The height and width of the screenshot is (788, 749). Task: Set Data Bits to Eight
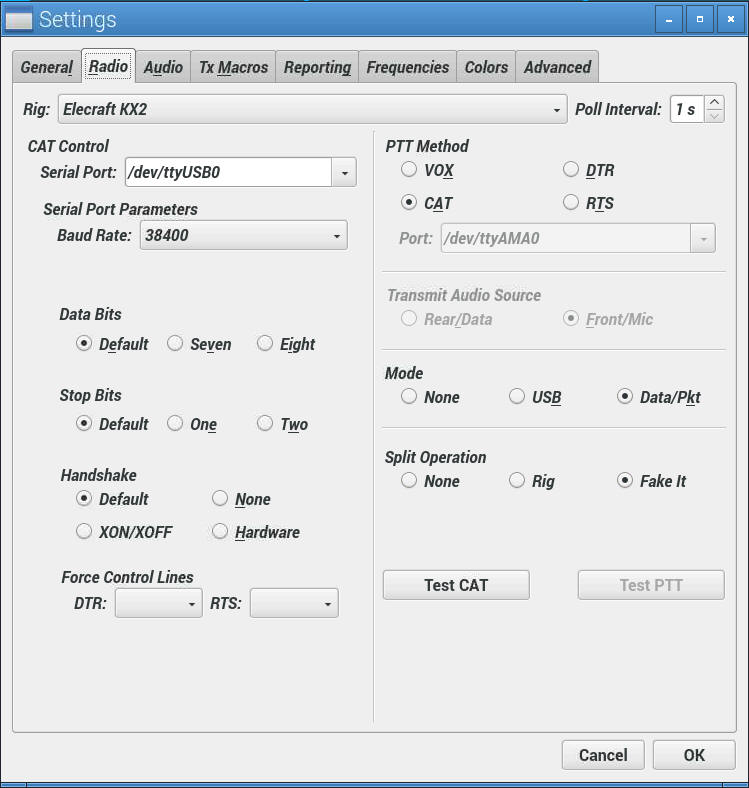265,344
